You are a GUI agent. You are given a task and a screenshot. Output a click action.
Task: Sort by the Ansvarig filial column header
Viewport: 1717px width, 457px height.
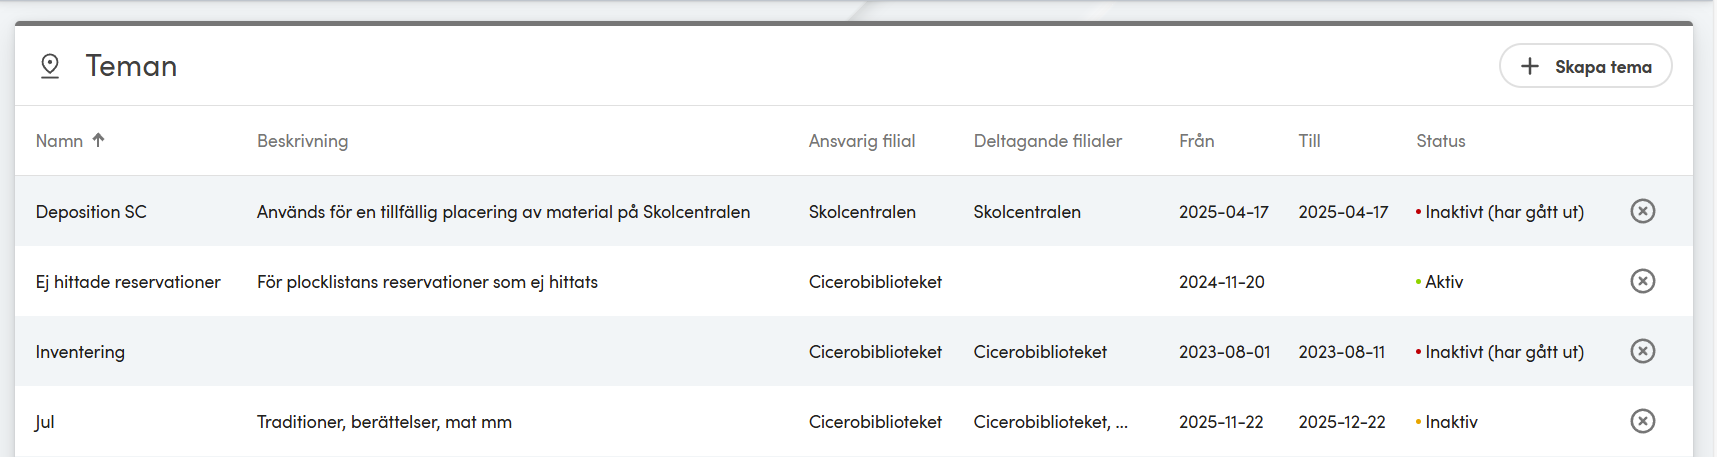point(862,141)
